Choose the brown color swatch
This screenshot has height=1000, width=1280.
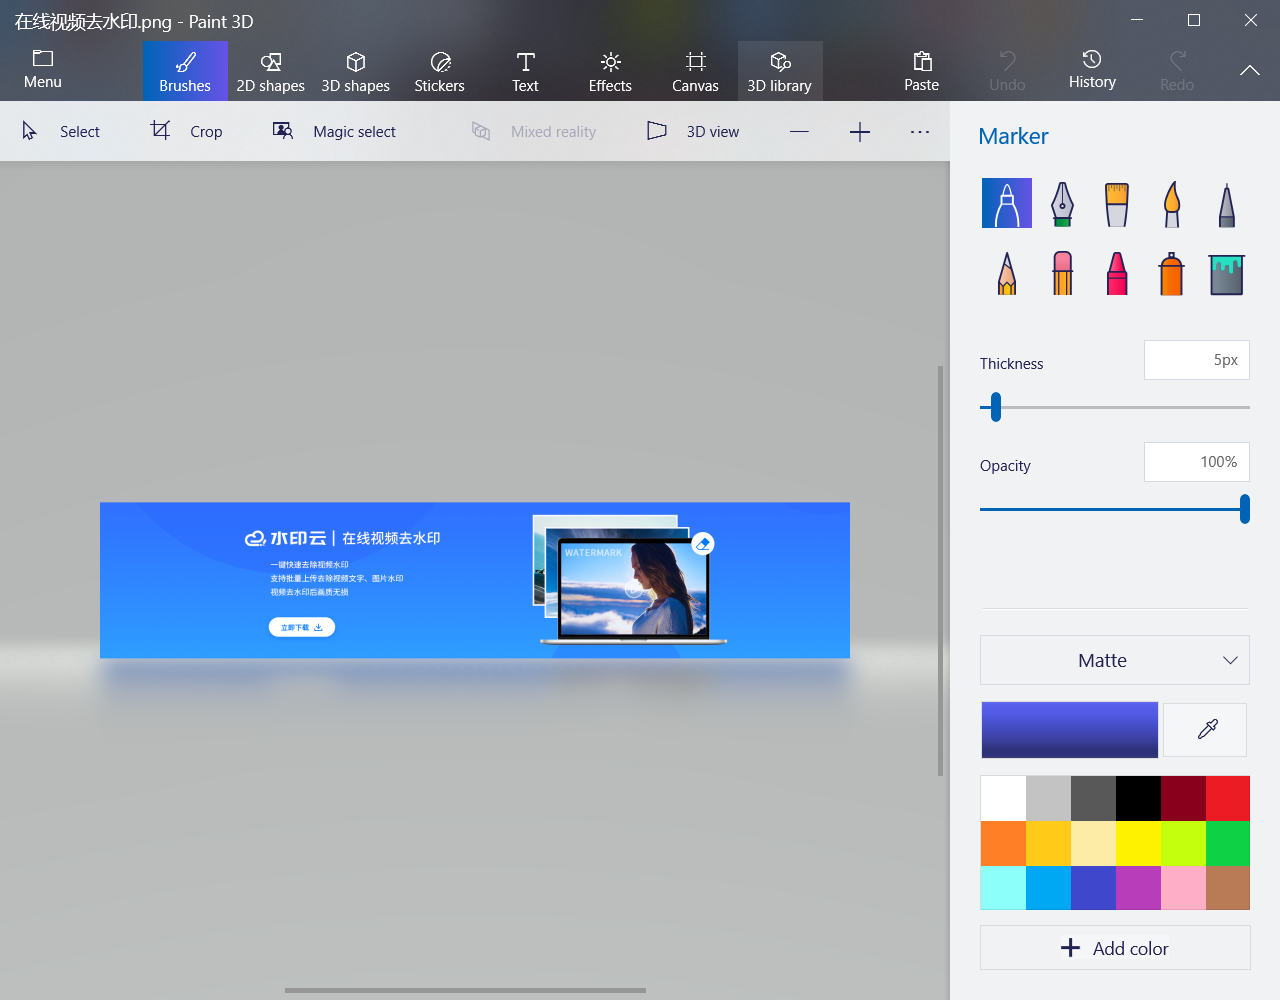pyautogui.click(x=1228, y=888)
